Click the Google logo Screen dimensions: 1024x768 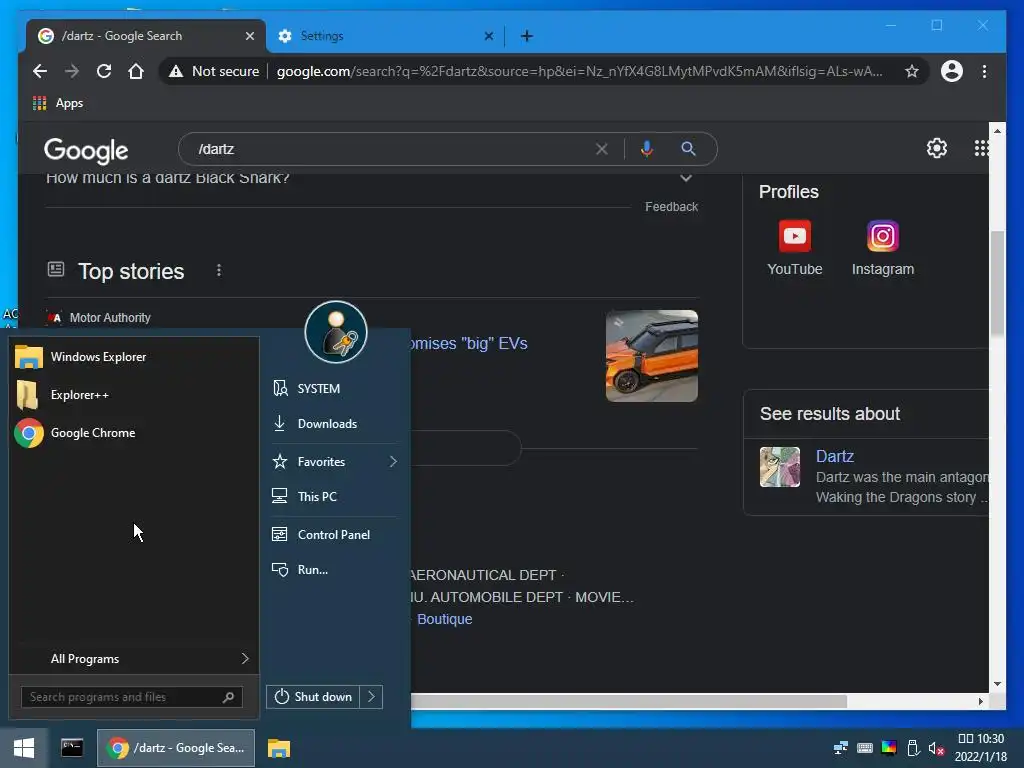coord(86,150)
